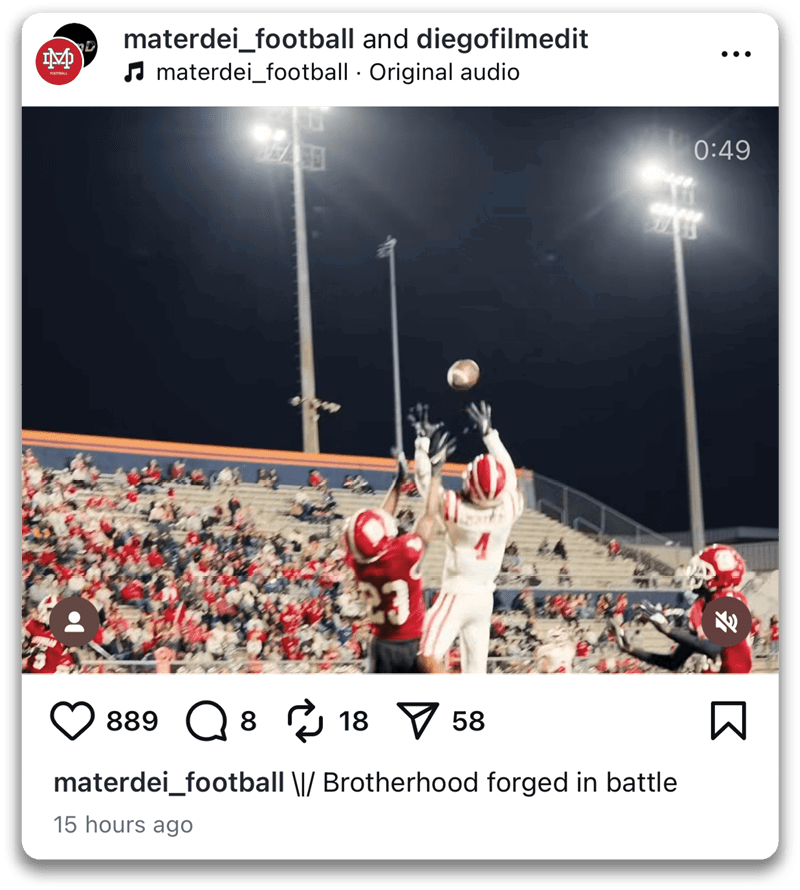800x890 pixels.
Task: Click the materdei_football audio attribution name
Action: 252,73
